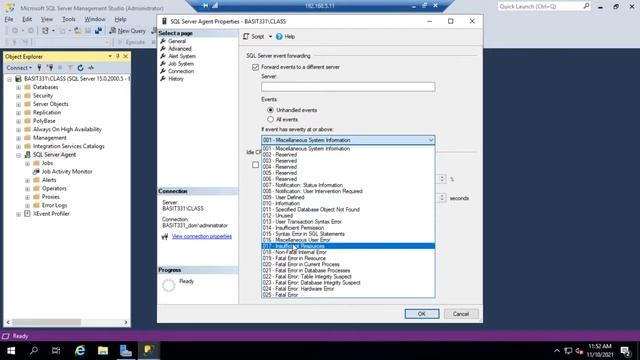Select the General page wrench icon
Viewport: 640px width, 360px height.
pyautogui.click(x=163, y=41)
